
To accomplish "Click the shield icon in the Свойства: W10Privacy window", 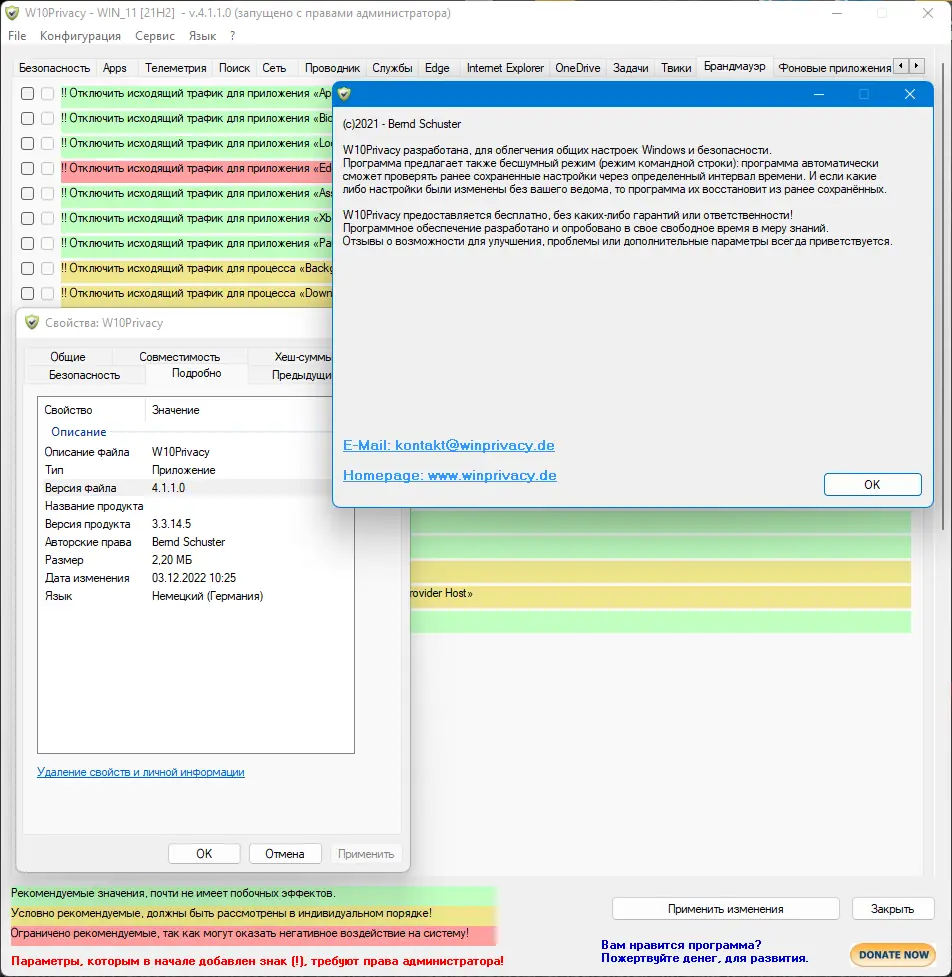I will point(32,323).
